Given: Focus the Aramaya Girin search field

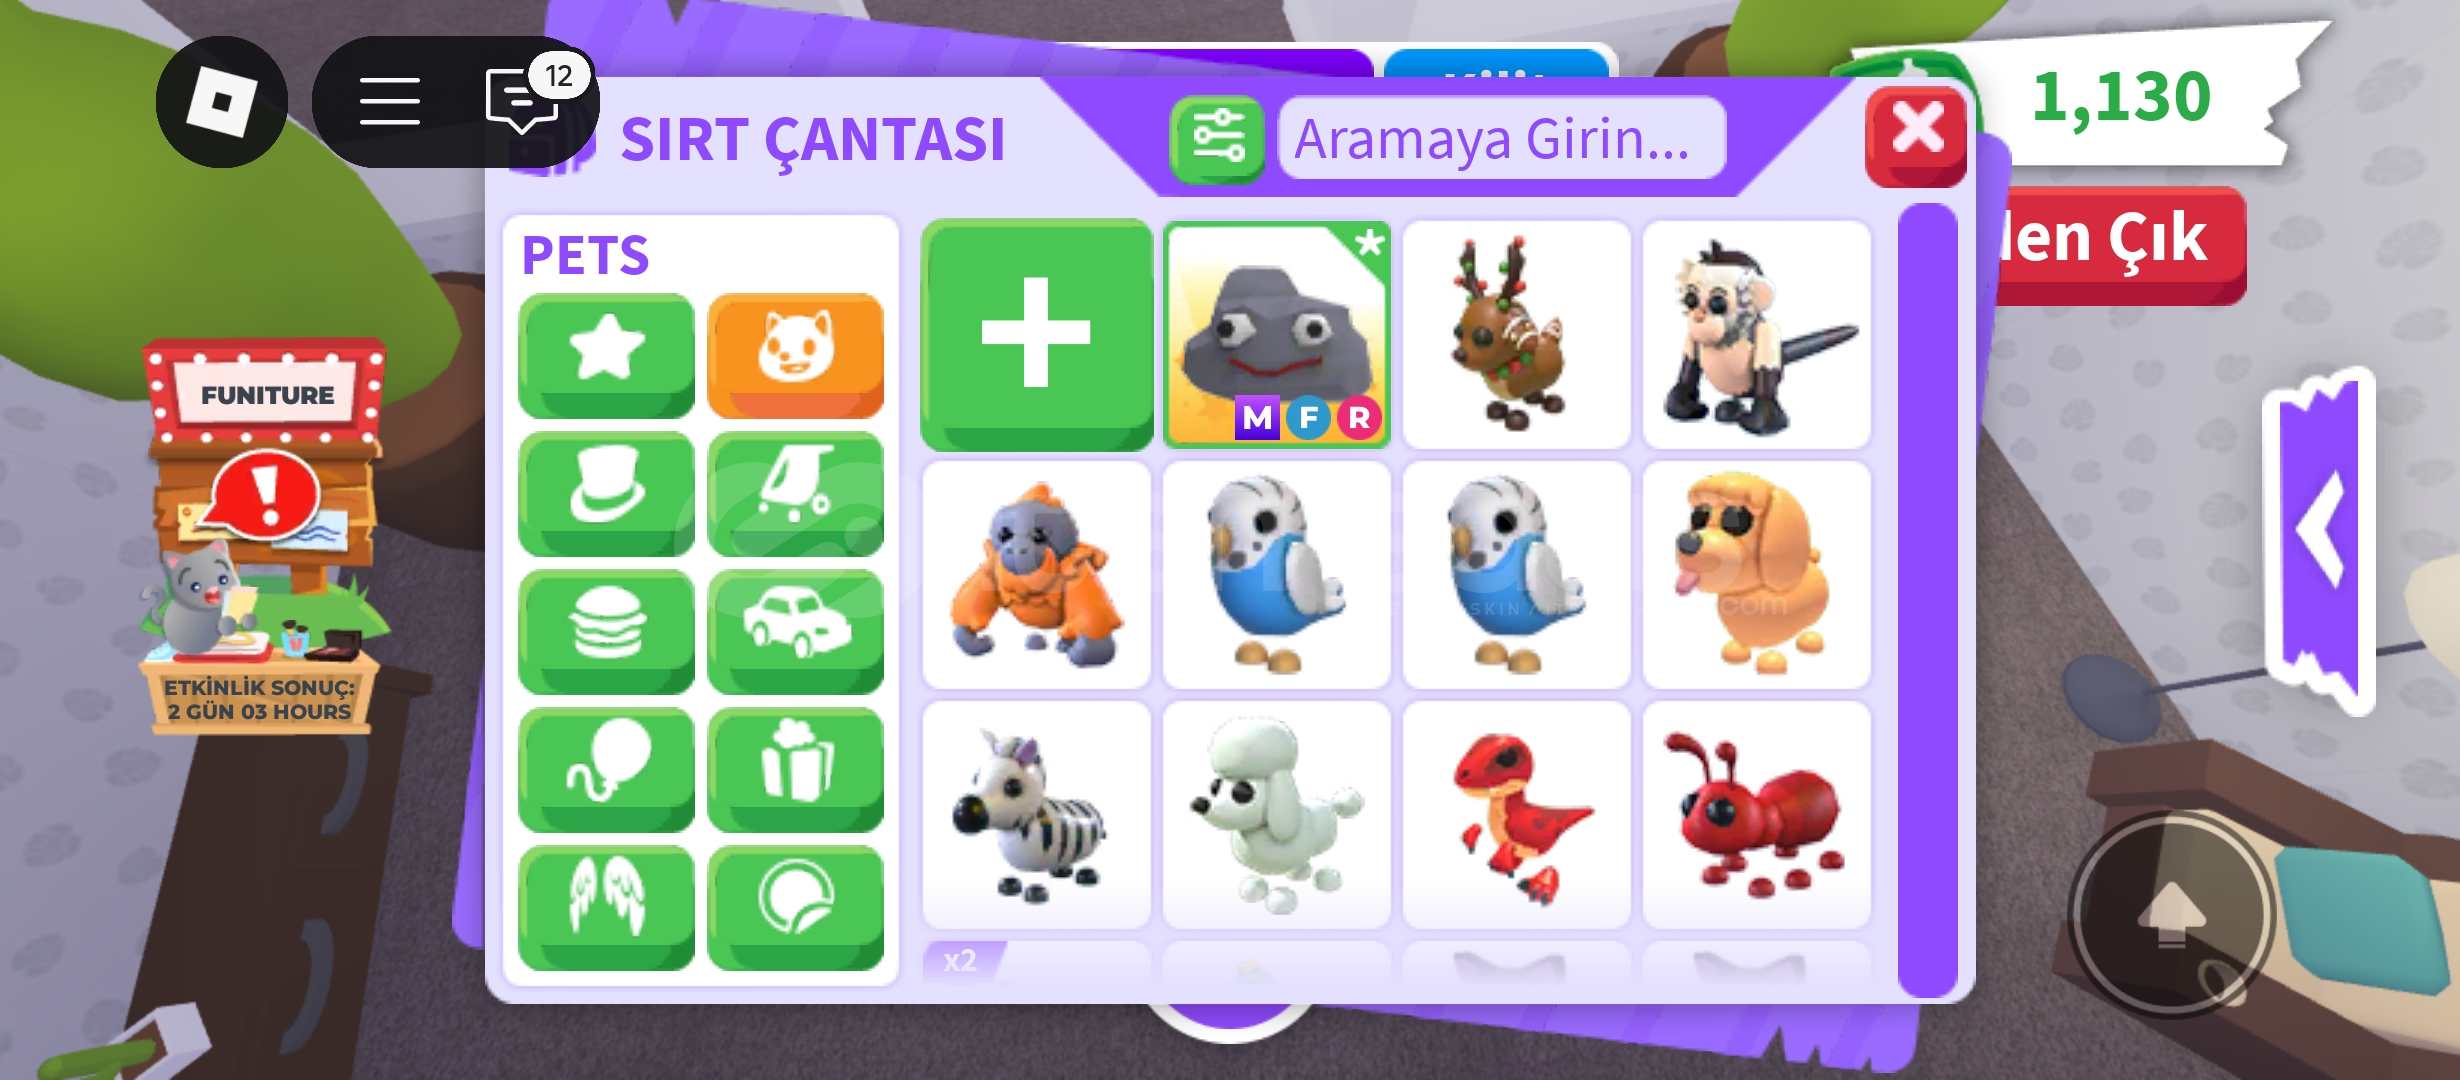Looking at the screenshot, I should 1501,138.
